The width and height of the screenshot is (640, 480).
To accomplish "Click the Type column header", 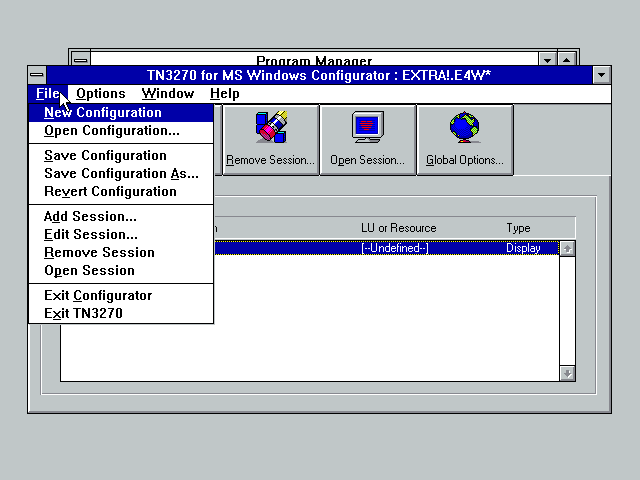I will pos(518,228).
